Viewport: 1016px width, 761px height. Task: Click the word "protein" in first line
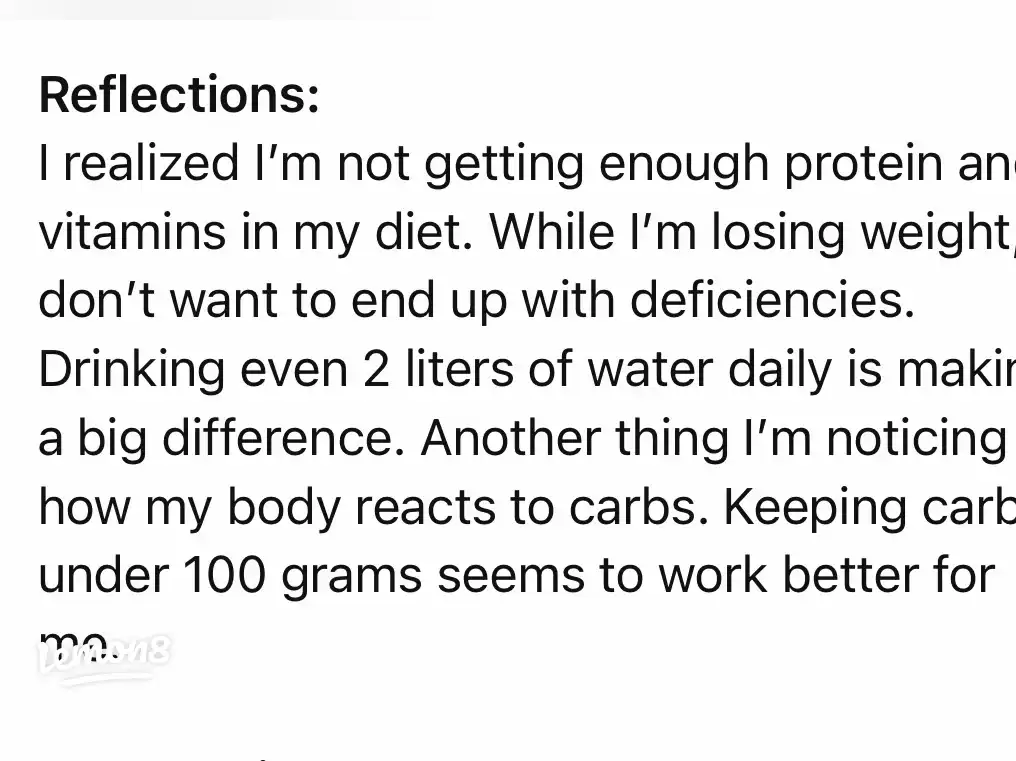[x=863, y=163]
